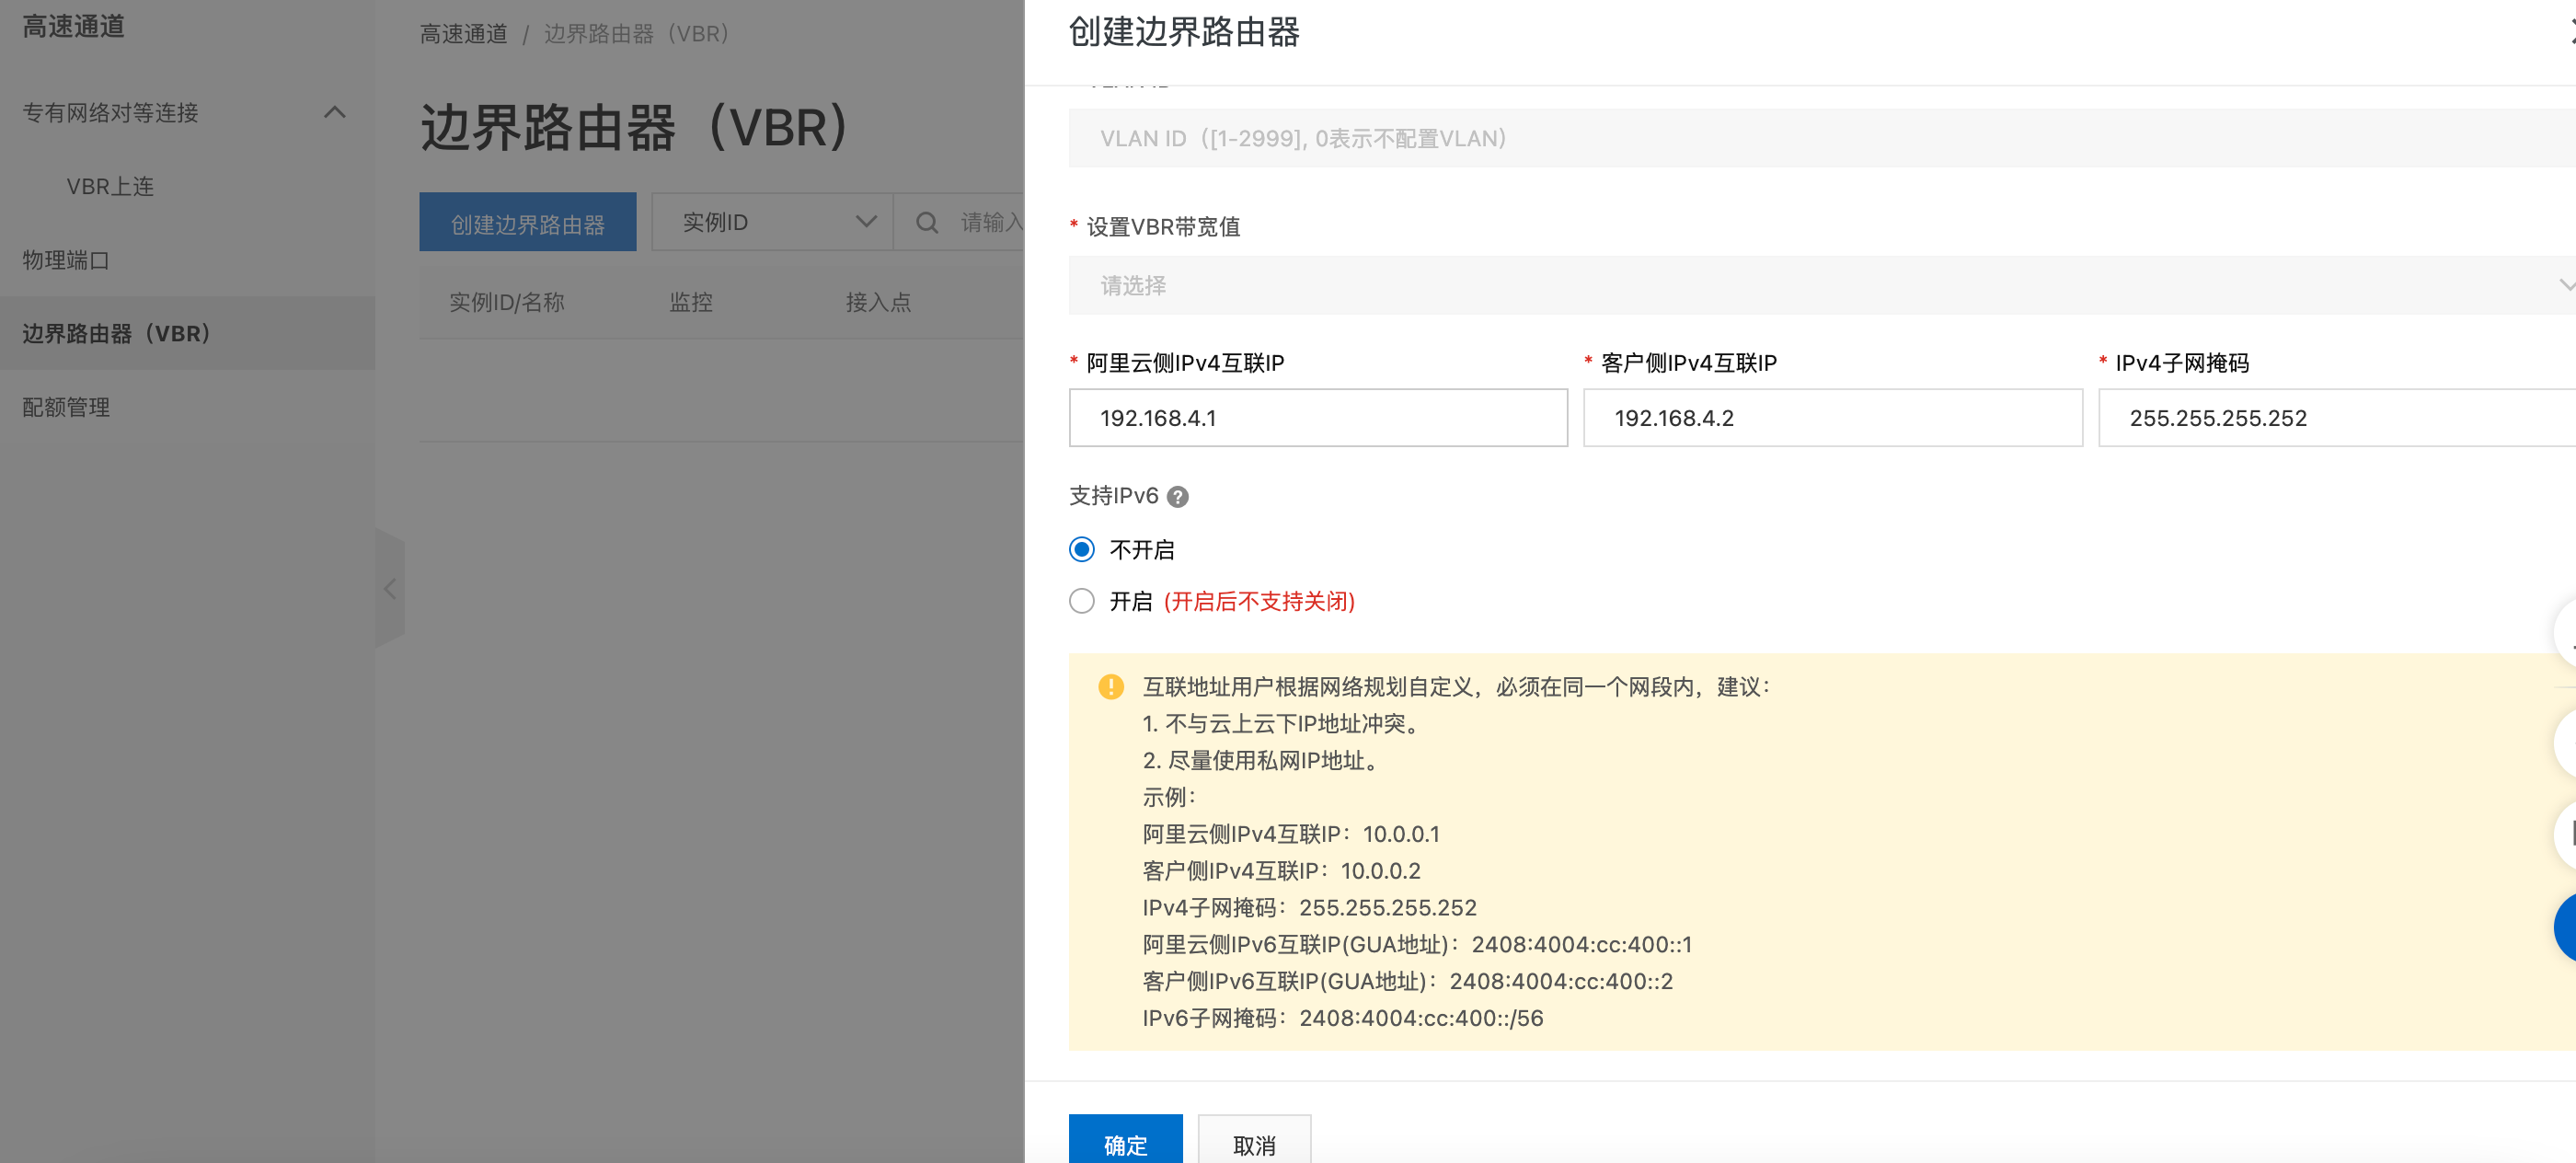Screen dimensions: 2576x1163
Task: Click the example line 阿里云侧IPv4互联IP：10.0.0.1
Action: tap(1291, 834)
